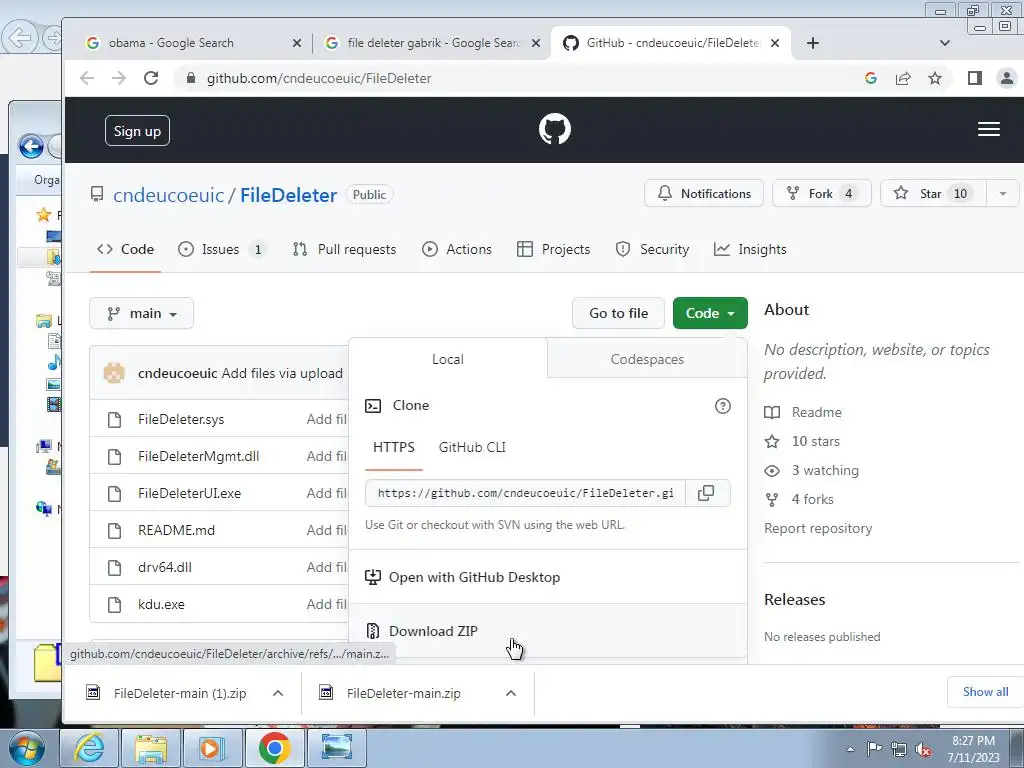The height and width of the screenshot is (768, 1024).
Task: Open the FileDeleter.sys file
Action: click(181, 419)
